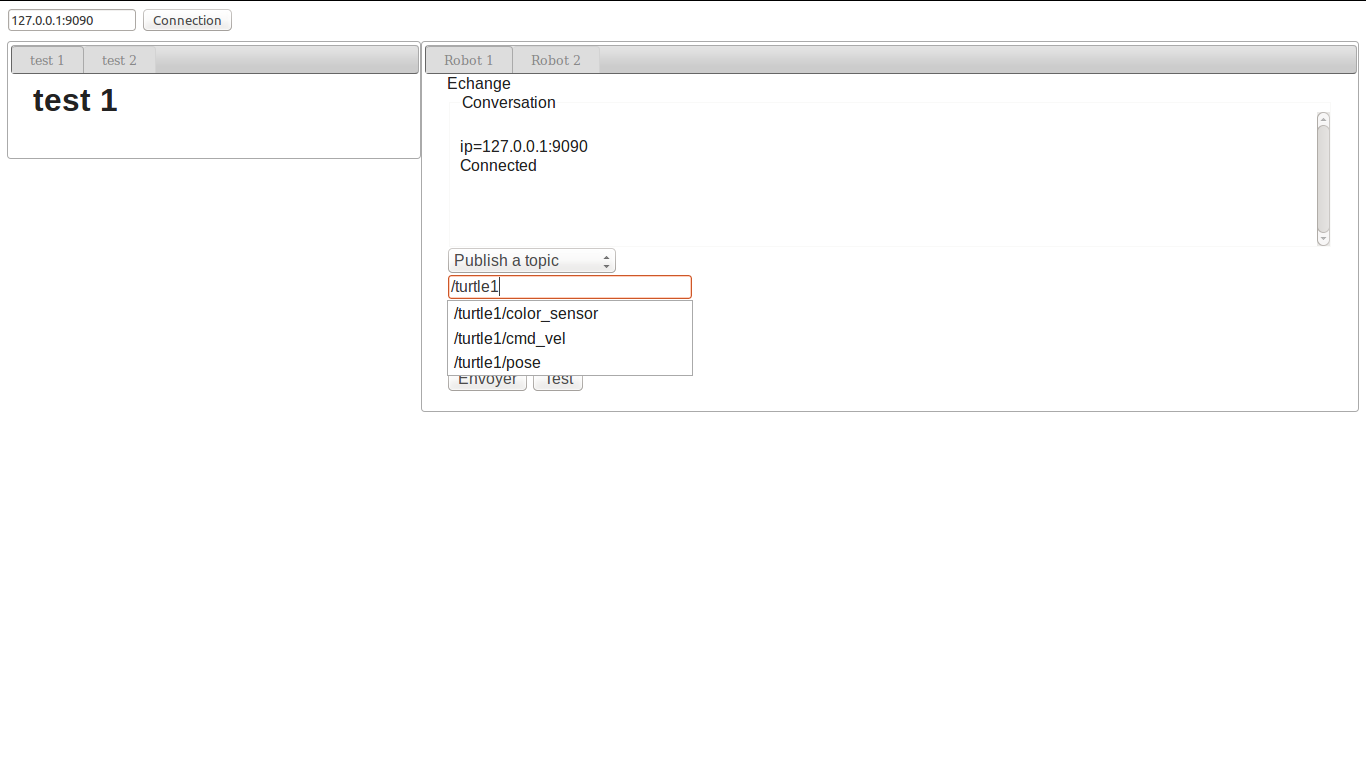Click the conversation scrollbar thumb
This screenshot has height=768, width=1366.
point(1323,178)
